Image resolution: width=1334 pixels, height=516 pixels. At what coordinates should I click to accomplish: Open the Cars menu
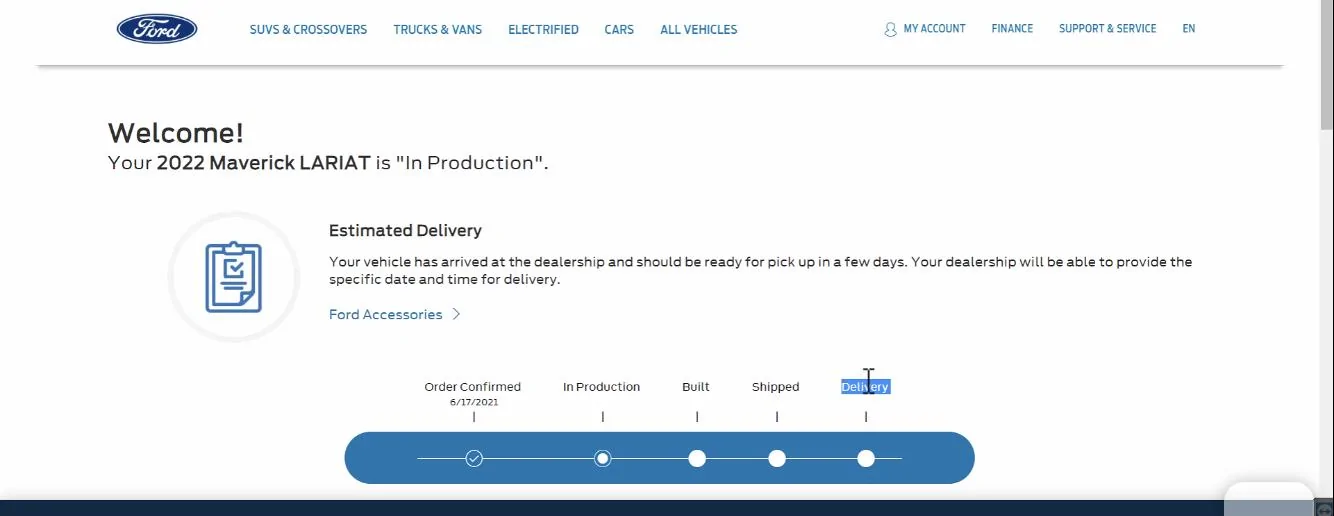click(x=619, y=30)
